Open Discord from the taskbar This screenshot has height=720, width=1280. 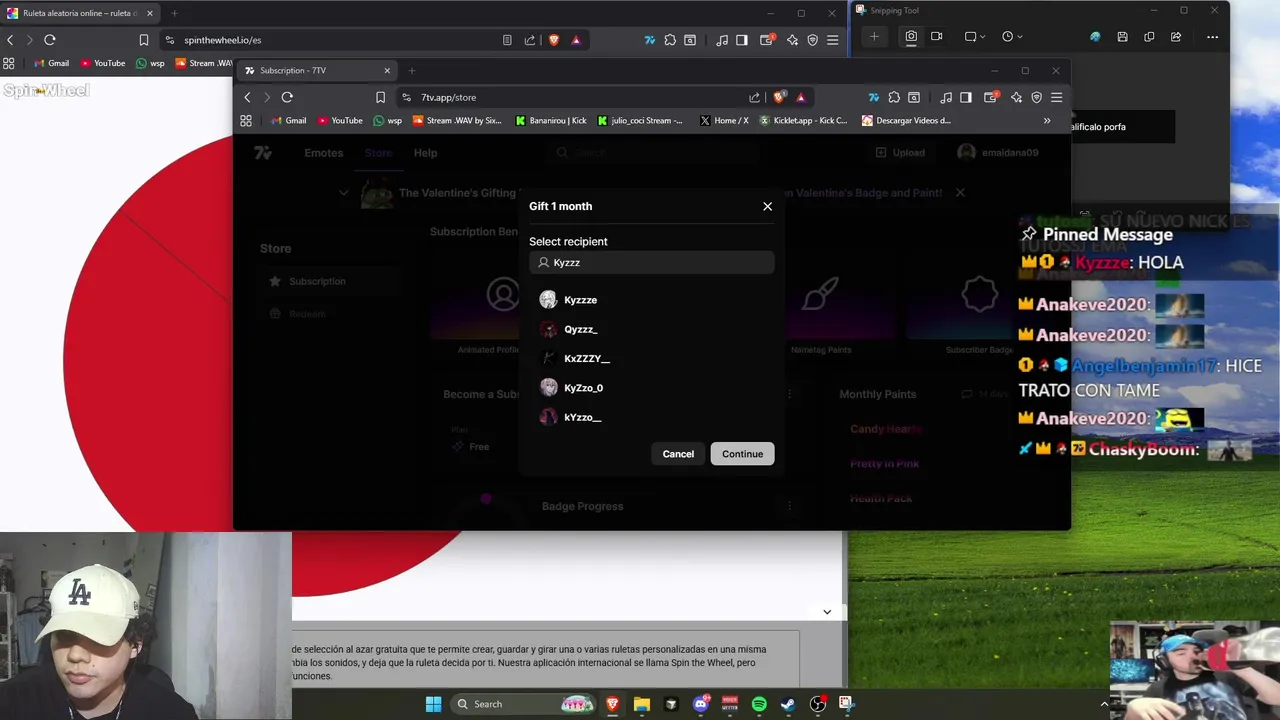[x=701, y=704]
